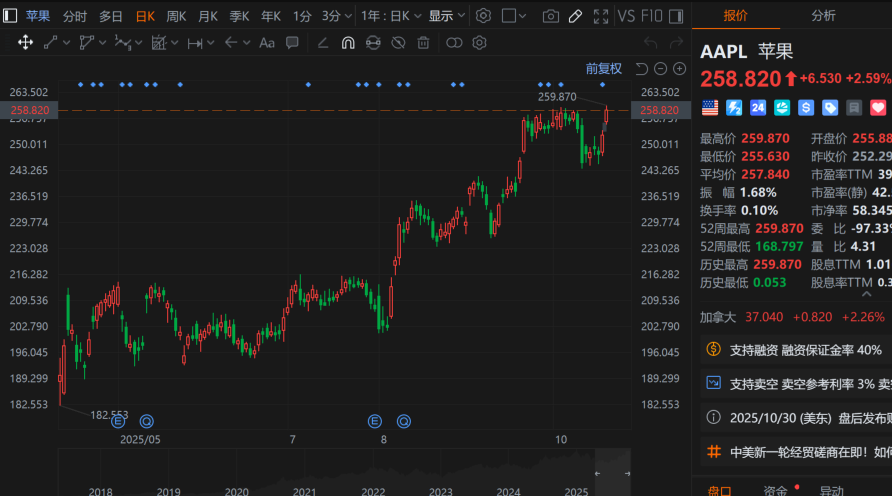
Task: Toggle the left sidebar panel icon
Action: pos(10,16)
